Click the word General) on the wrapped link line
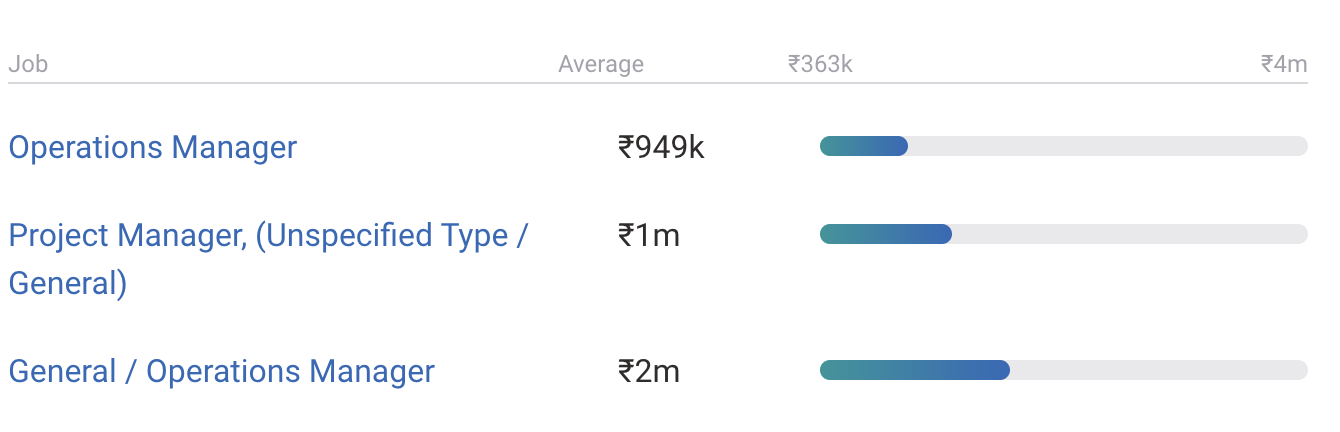Viewport: 1340px width, 432px height. pos(68,284)
